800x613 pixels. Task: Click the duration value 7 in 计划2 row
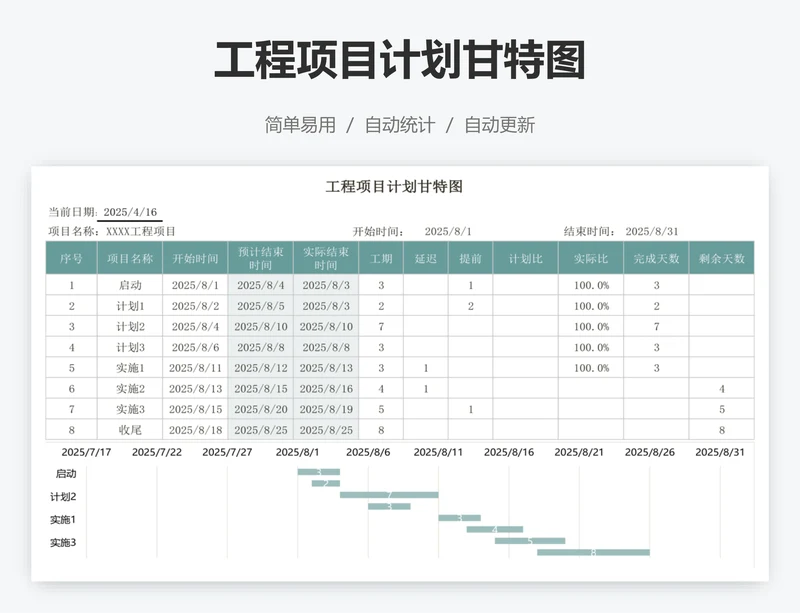tap(381, 327)
